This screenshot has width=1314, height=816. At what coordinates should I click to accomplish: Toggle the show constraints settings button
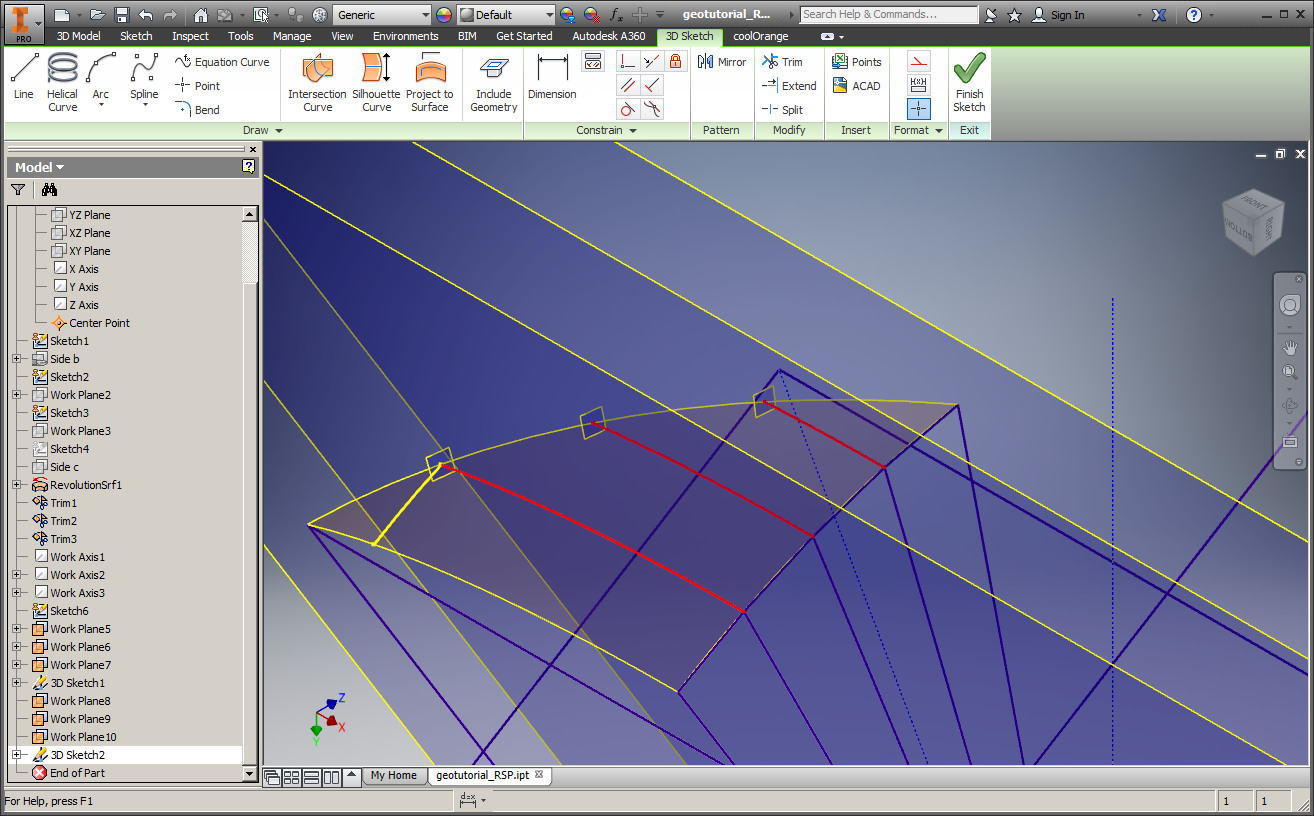[593, 61]
